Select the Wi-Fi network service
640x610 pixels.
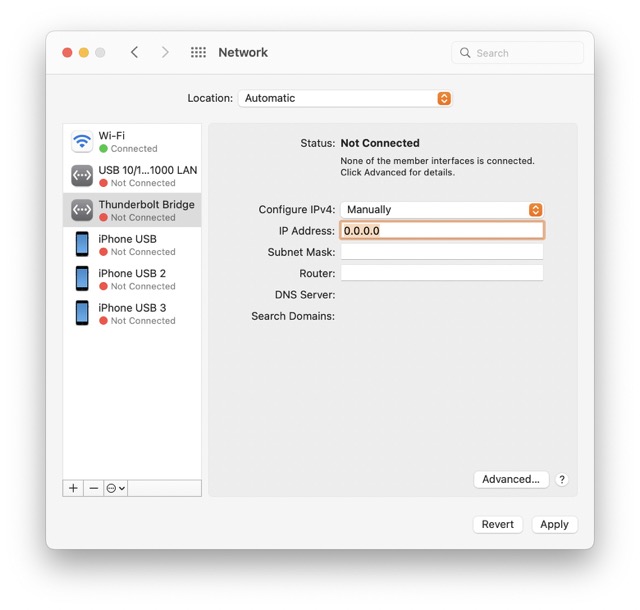pos(132,141)
